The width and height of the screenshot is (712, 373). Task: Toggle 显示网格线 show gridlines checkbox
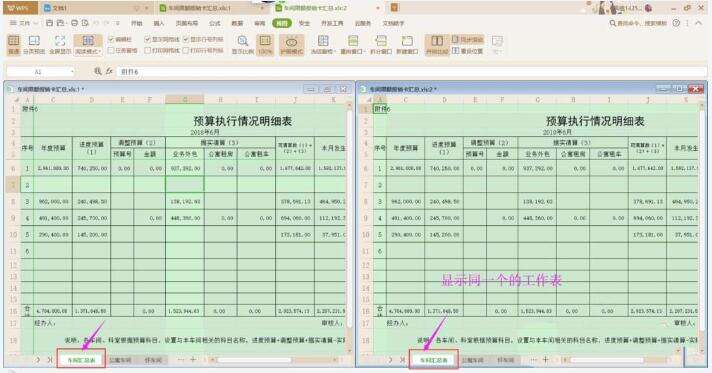pos(148,40)
